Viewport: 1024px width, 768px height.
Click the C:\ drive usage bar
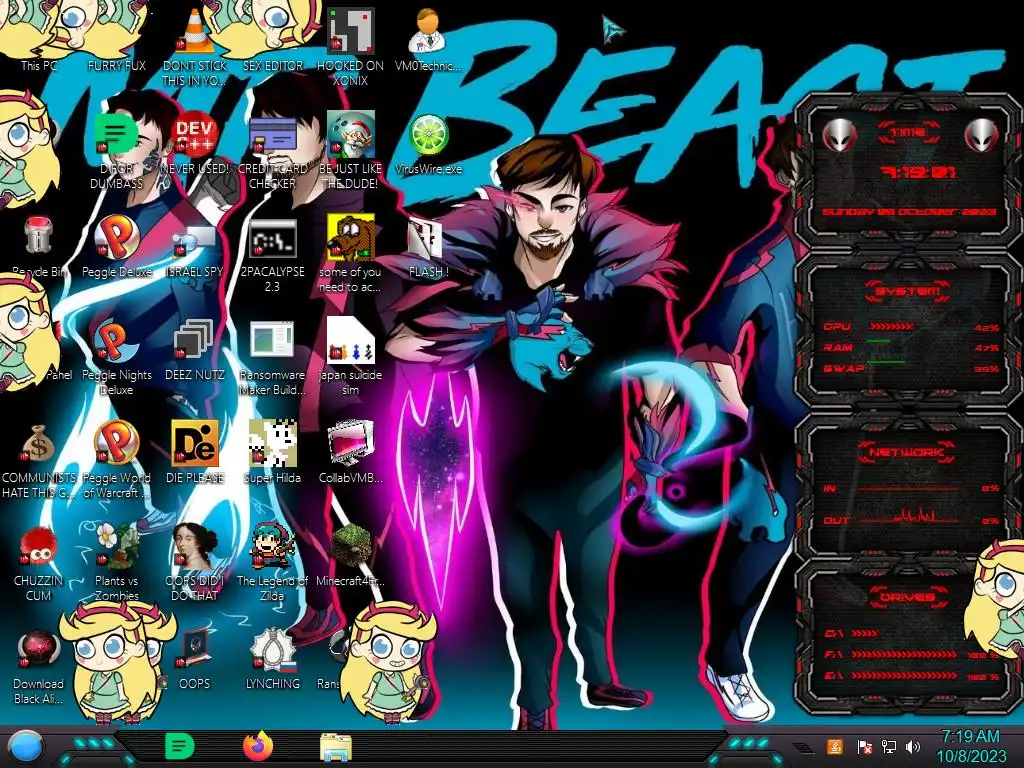pyautogui.click(x=865, y=633)
